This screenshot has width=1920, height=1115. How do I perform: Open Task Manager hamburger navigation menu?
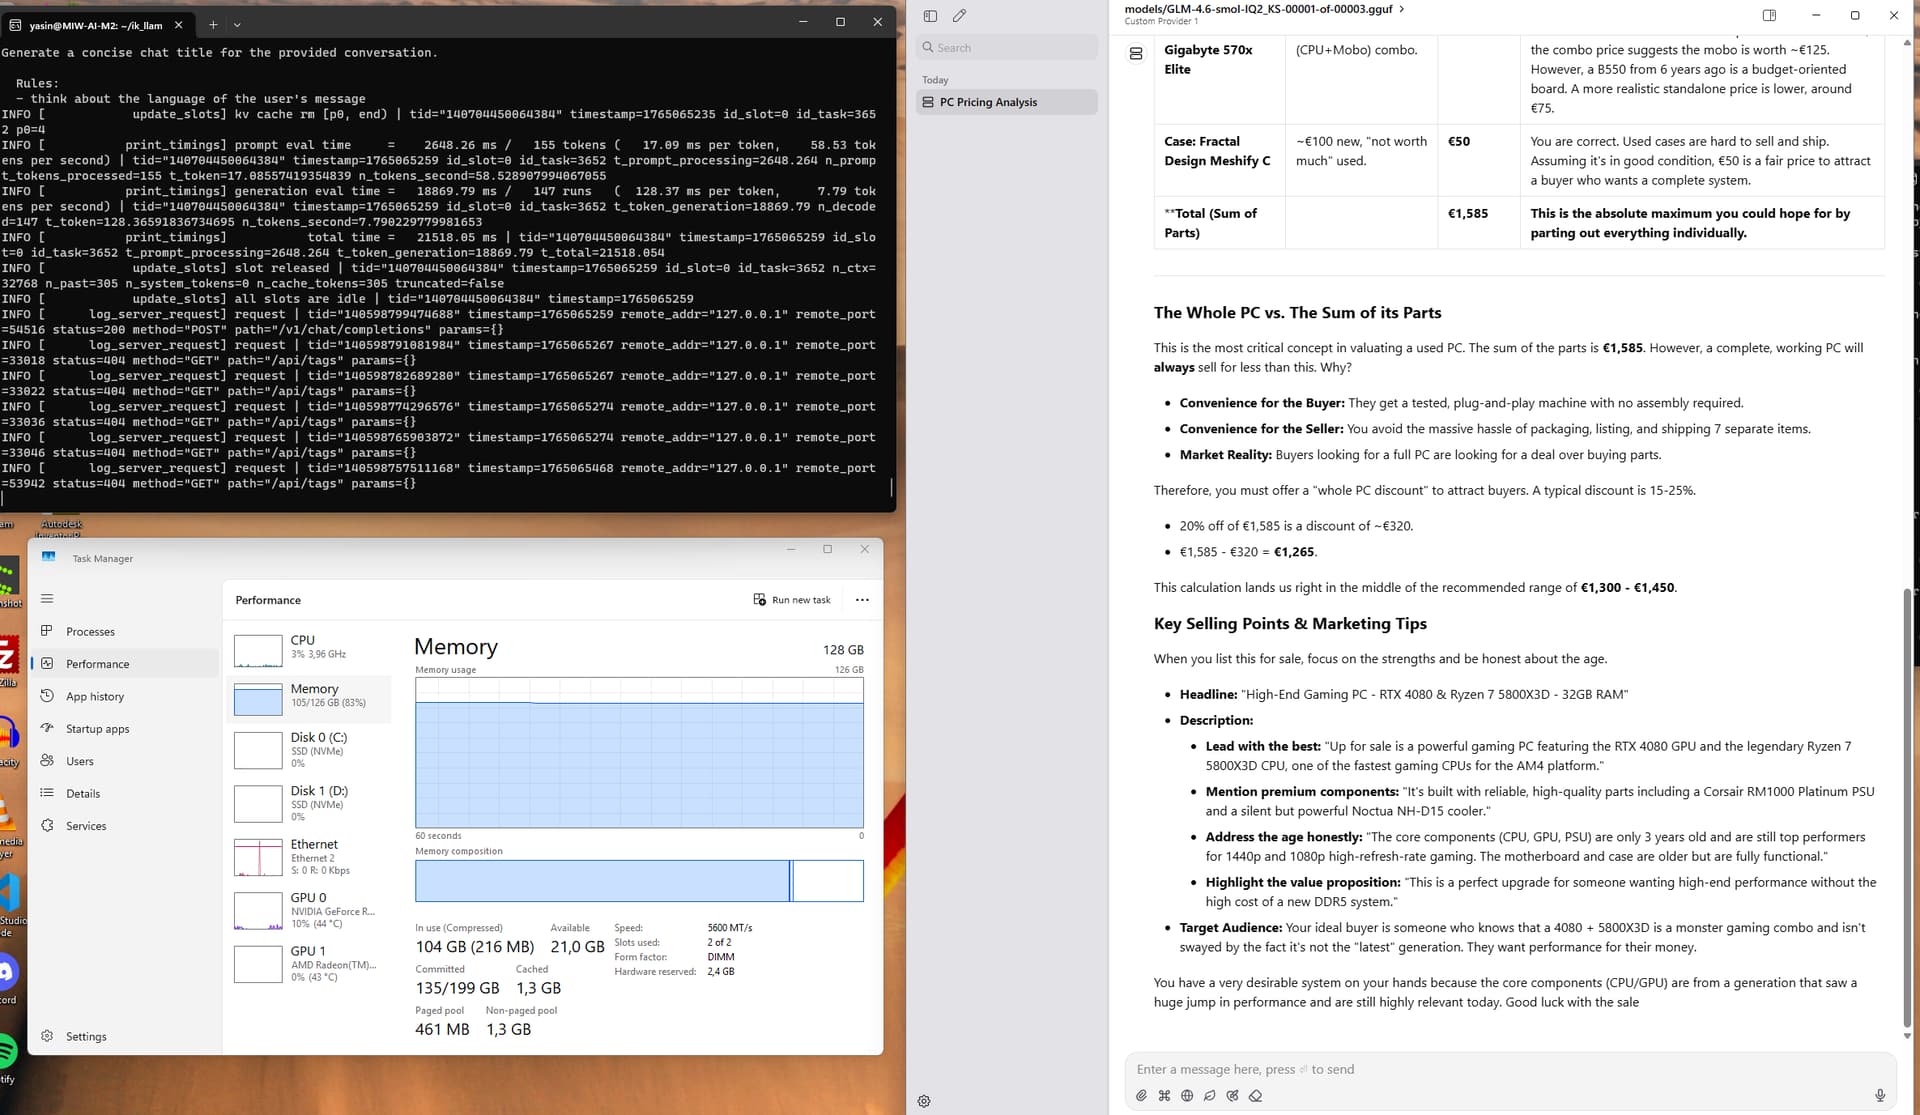(47, 599)
